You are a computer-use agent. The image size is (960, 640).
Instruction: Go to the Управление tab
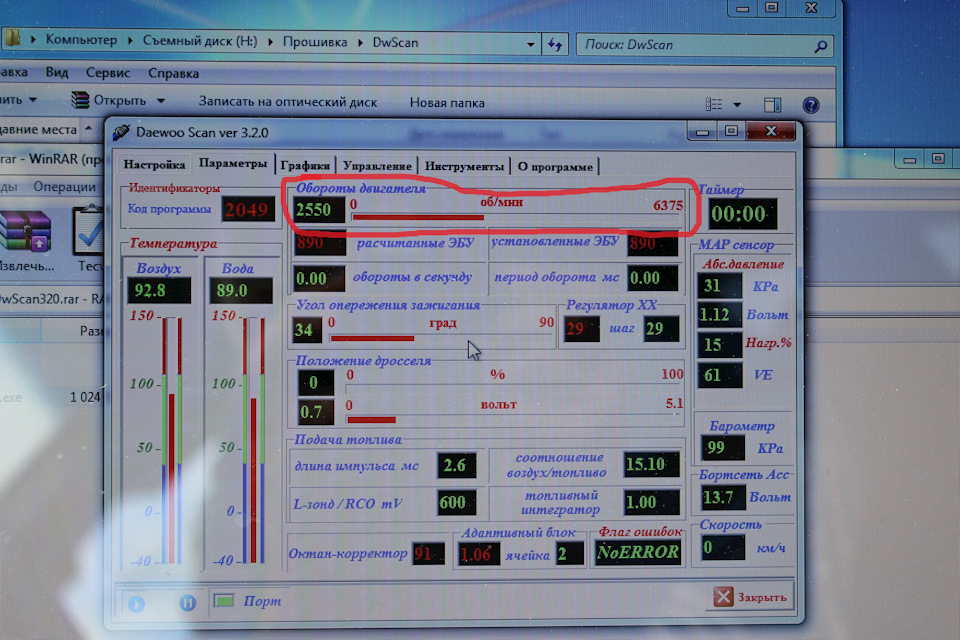[x=377, y=166]
